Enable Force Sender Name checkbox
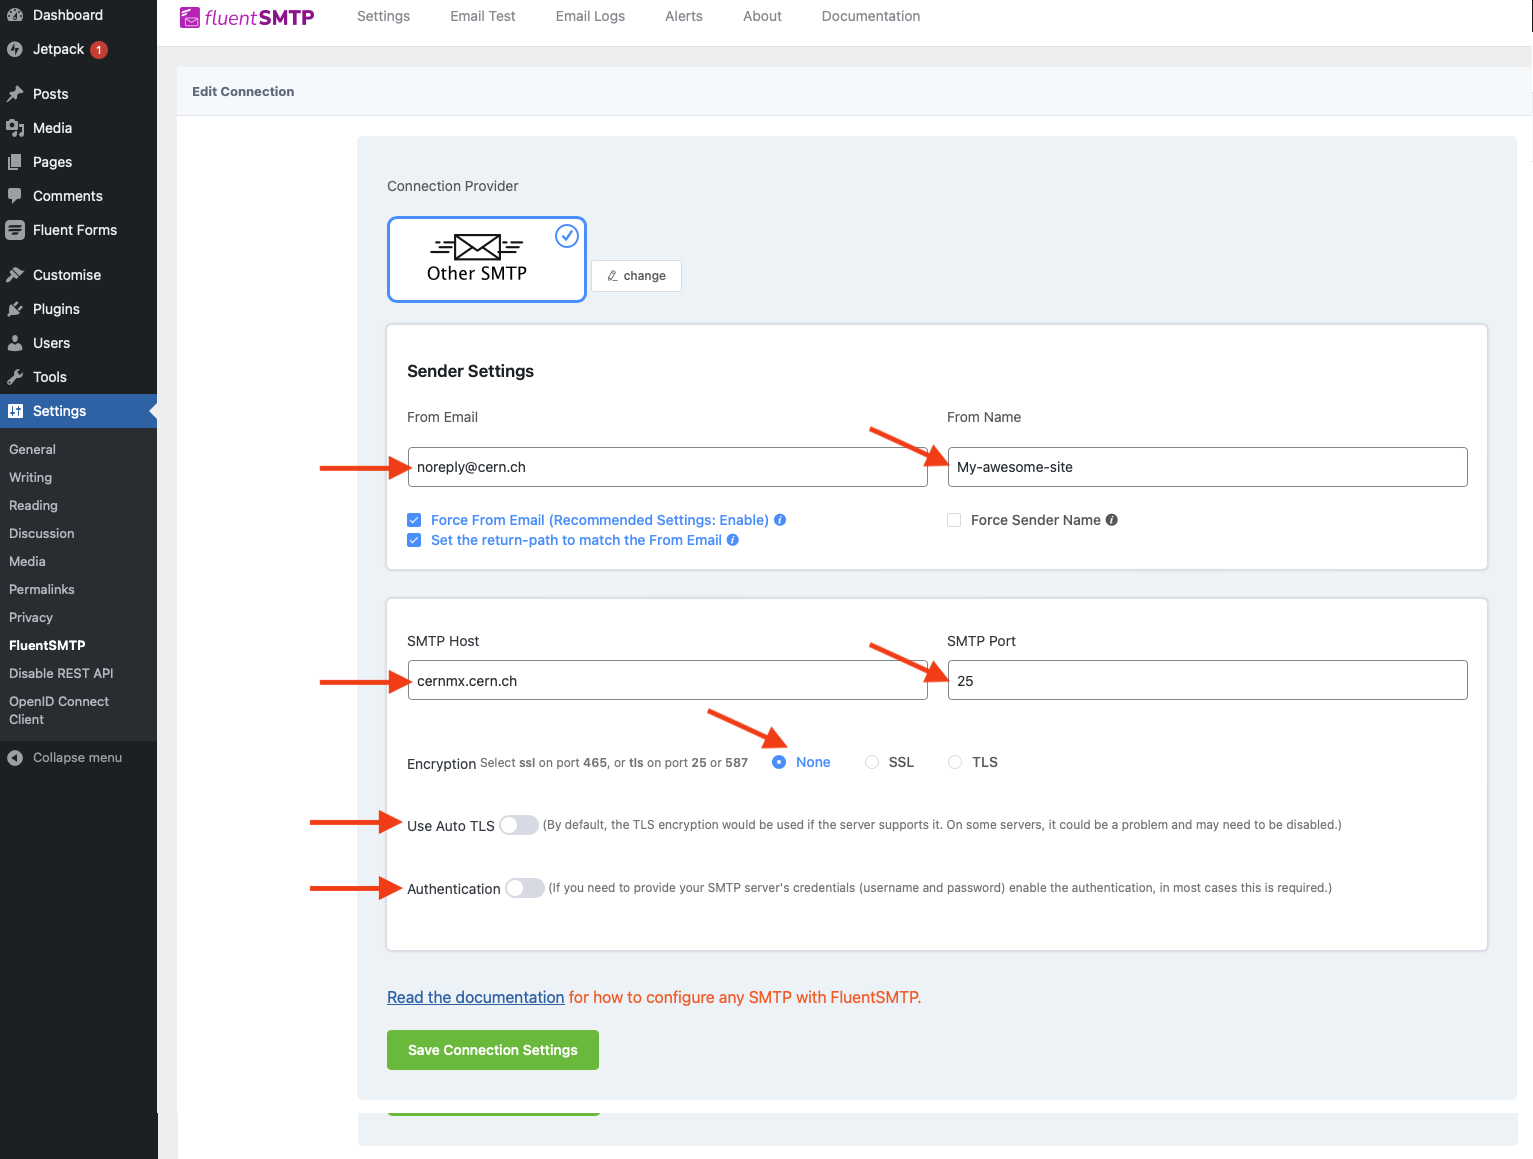The width and height of the screenshot is (1533, 1159). [x=954, y=520]
